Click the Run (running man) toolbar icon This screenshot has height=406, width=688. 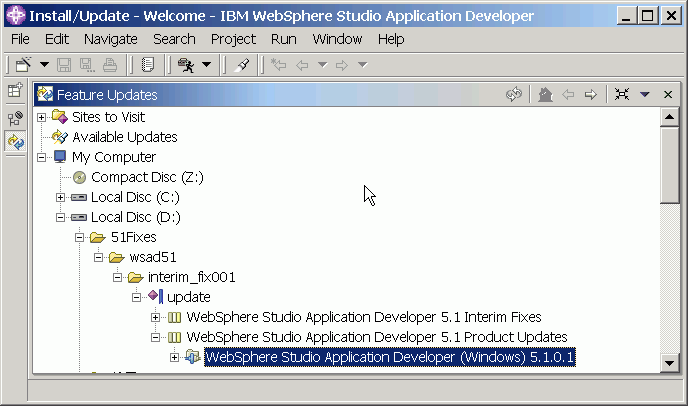pyautogui.click(x=186, y=65)
